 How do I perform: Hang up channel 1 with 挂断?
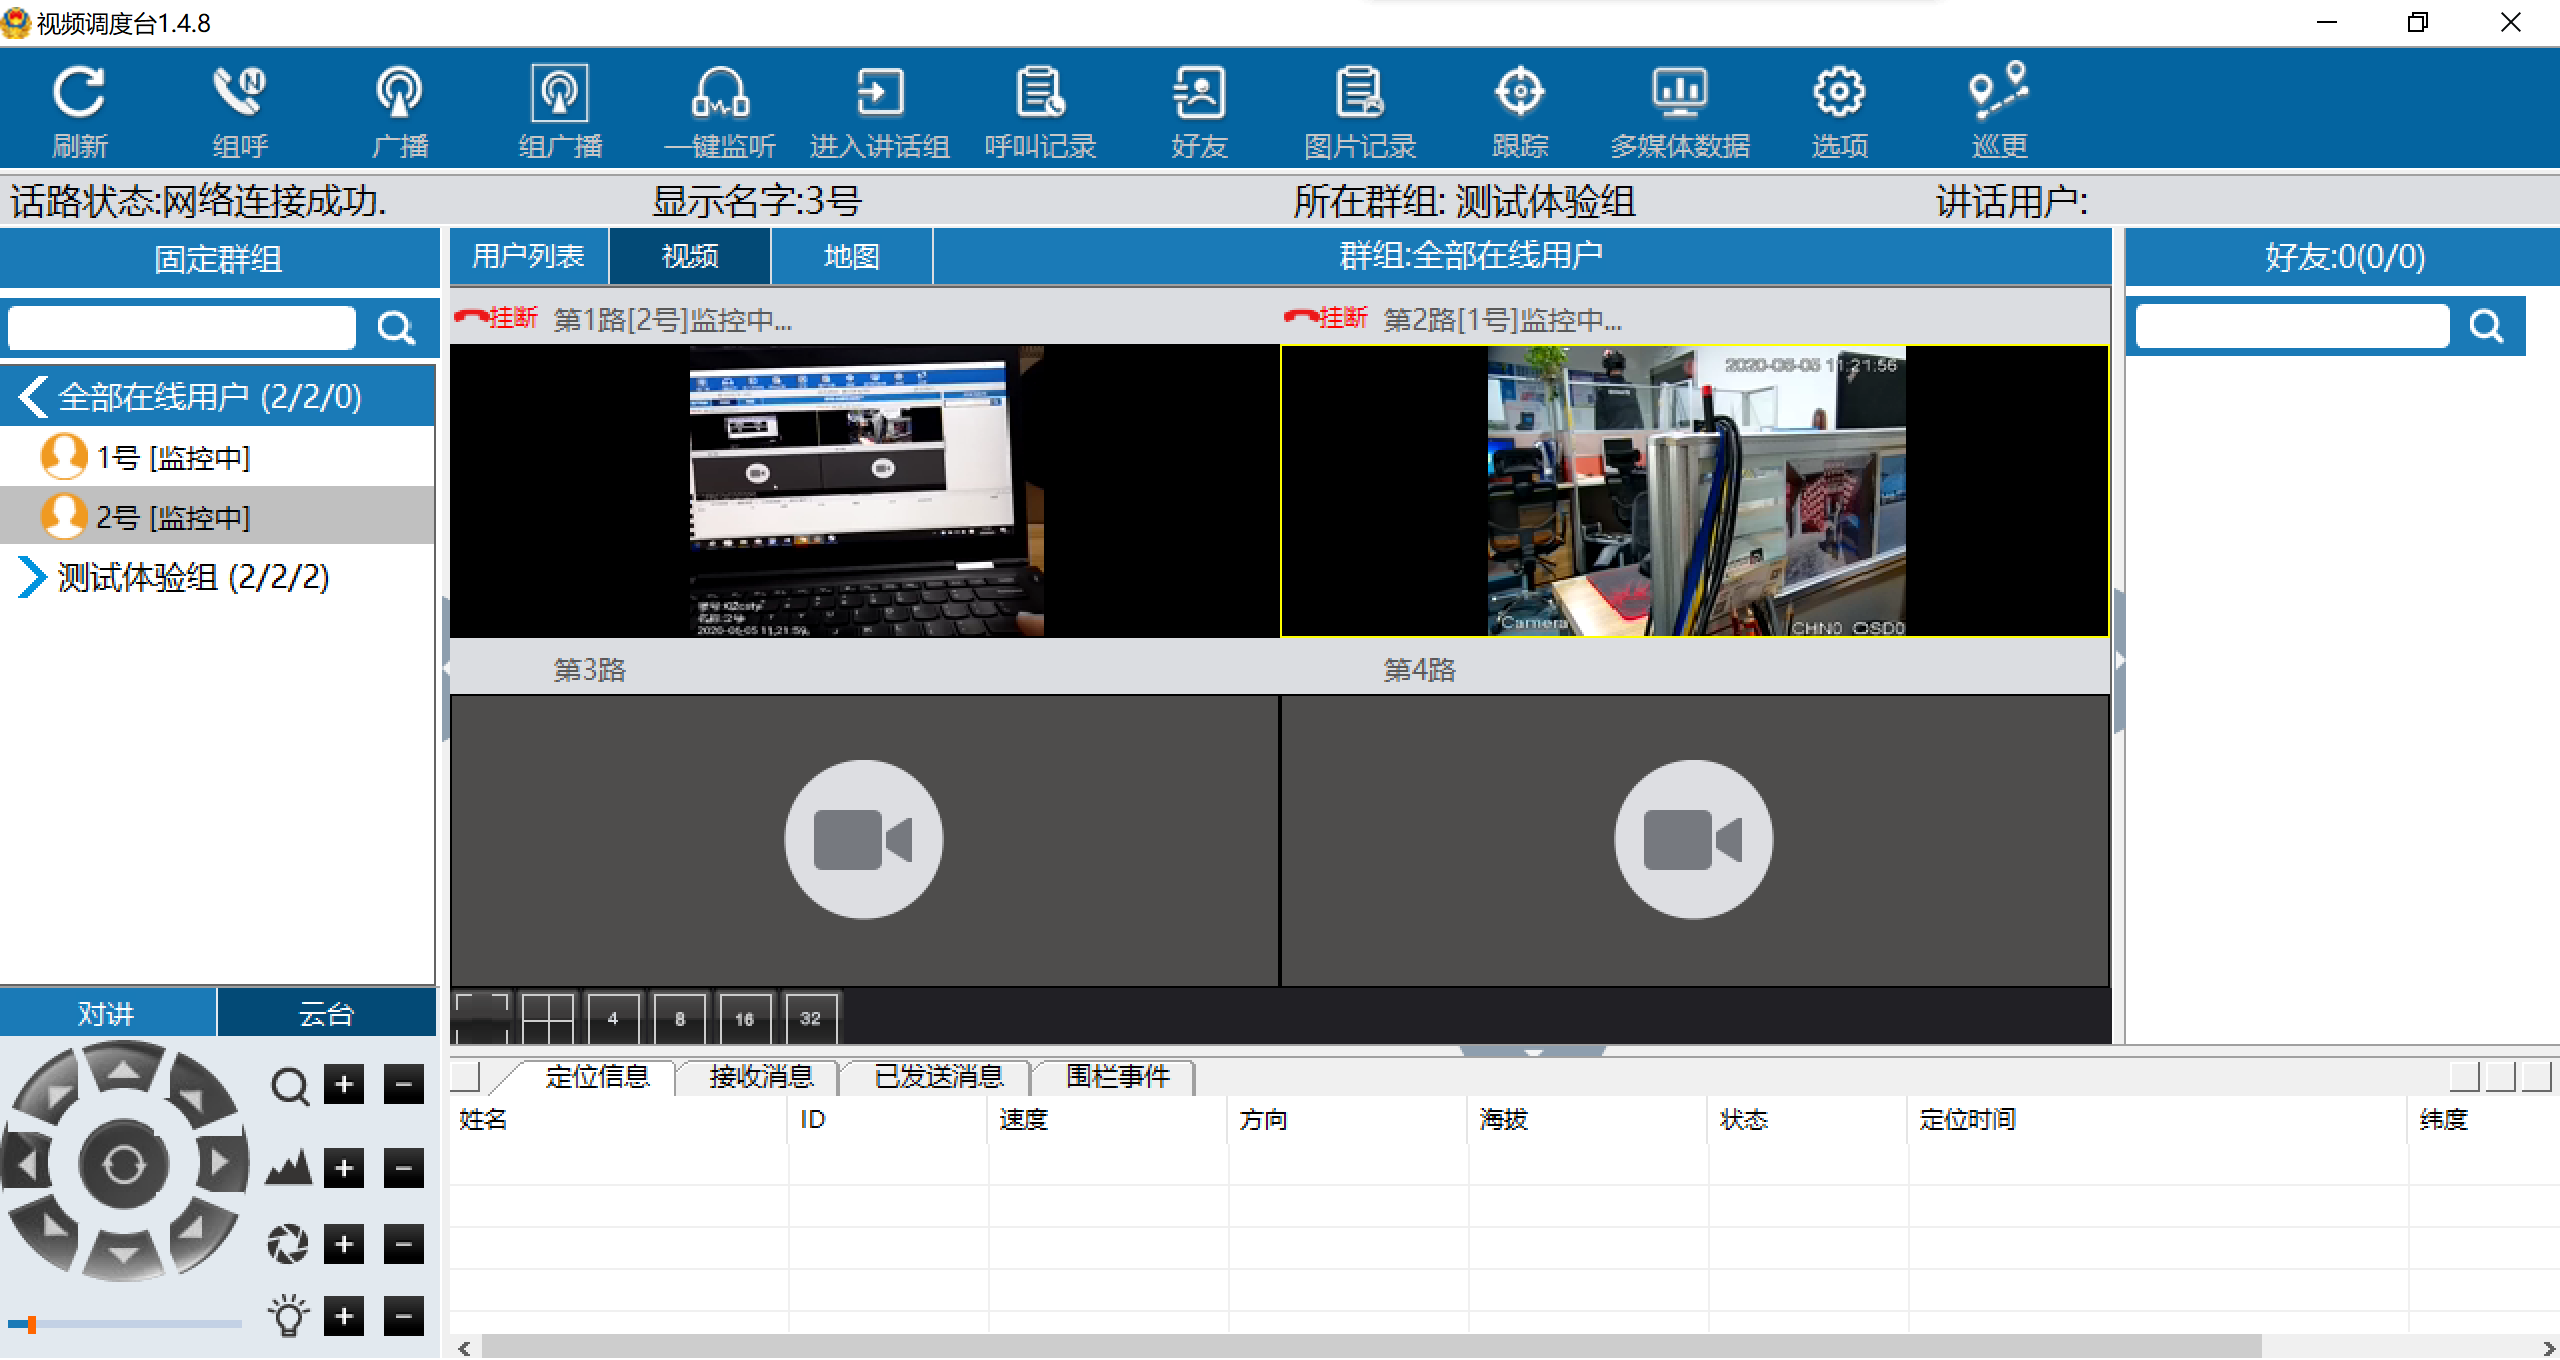pos(497,318)
